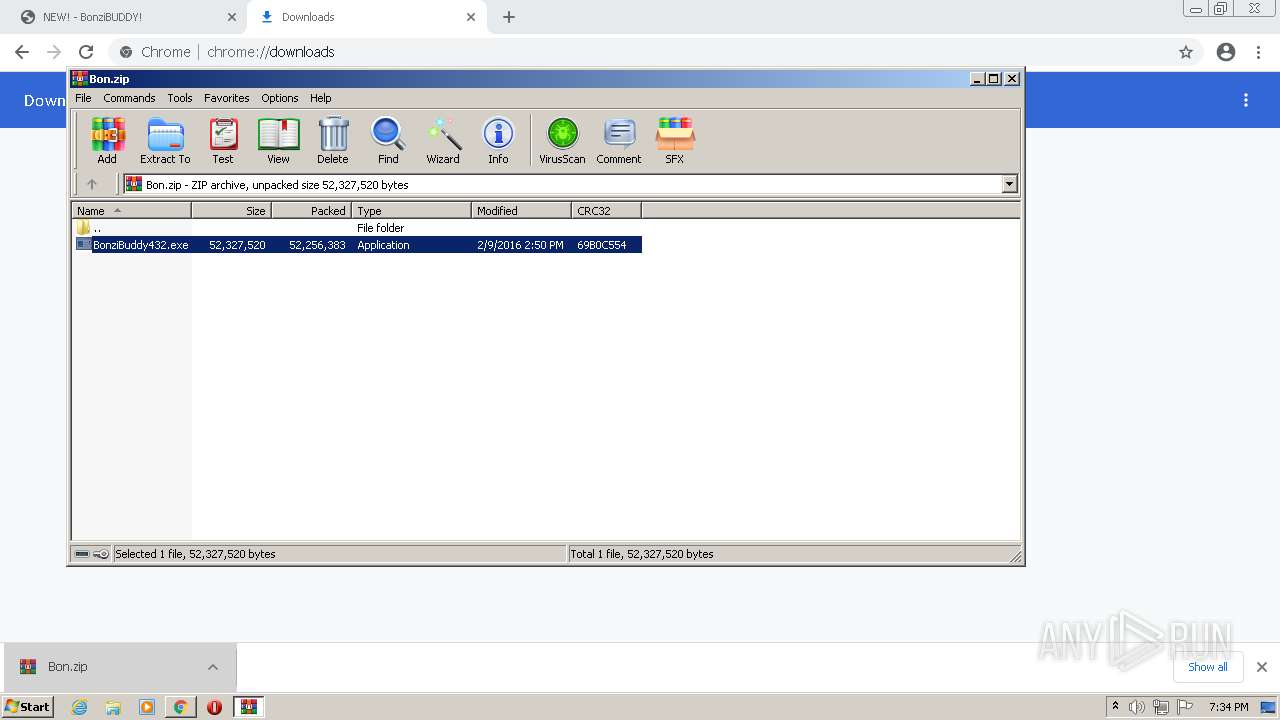Click the Chrome forward arrow
1280x720 pixels.
coord(54,52)
